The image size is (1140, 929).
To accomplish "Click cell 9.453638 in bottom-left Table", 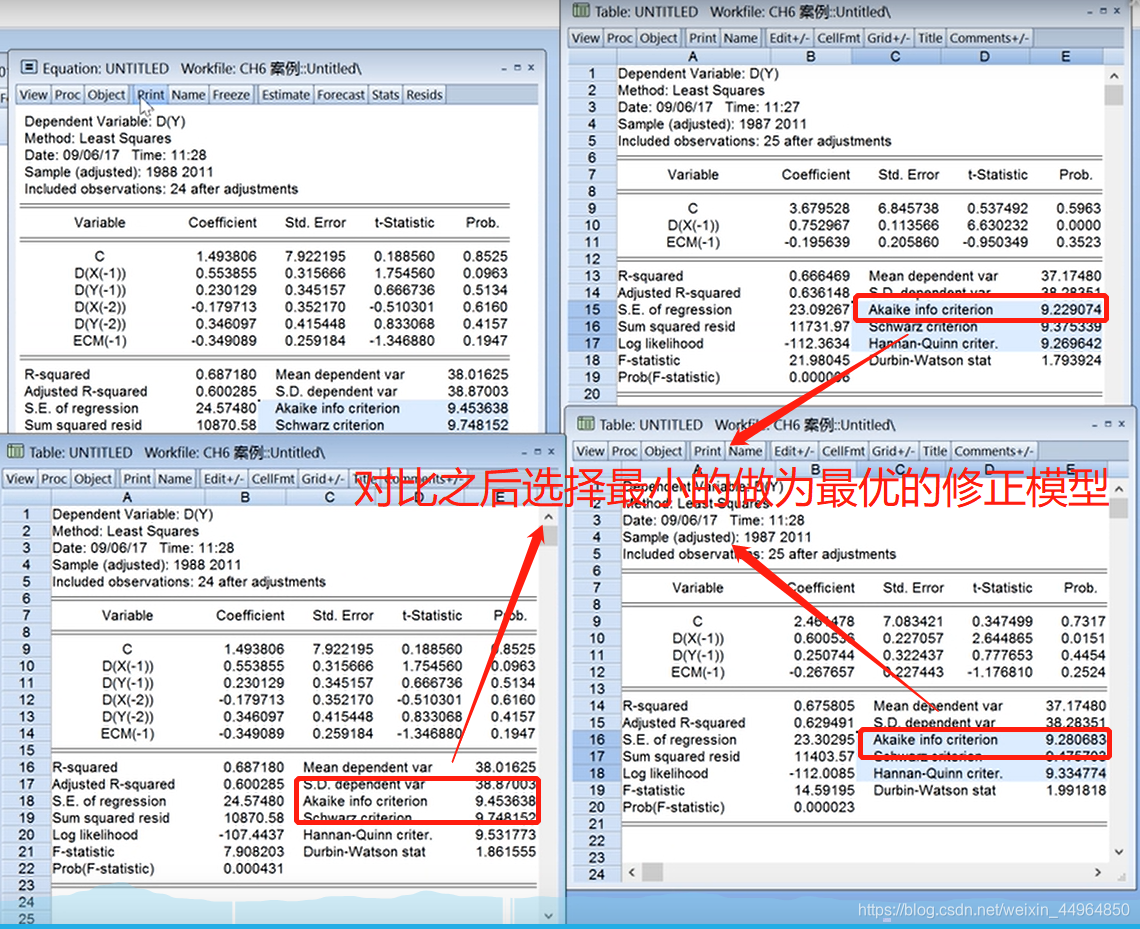I will pyautogui.click(x=505, y=801).
